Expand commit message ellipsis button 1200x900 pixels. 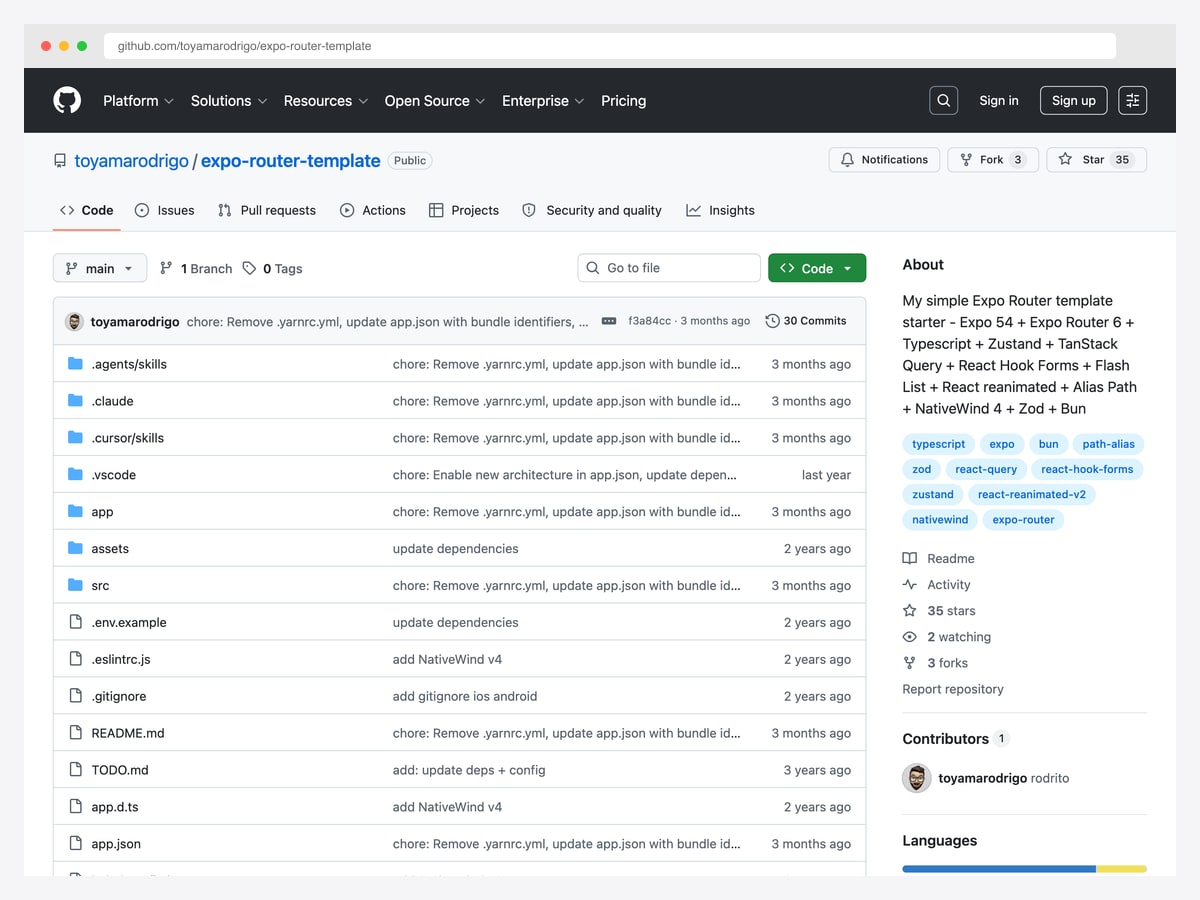pos(609,321)
